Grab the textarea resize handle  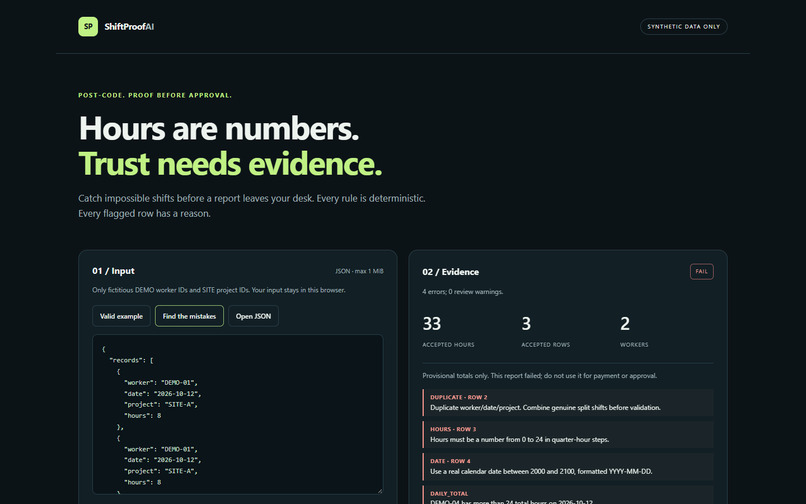pyautogui.click(x=379, y=491)
